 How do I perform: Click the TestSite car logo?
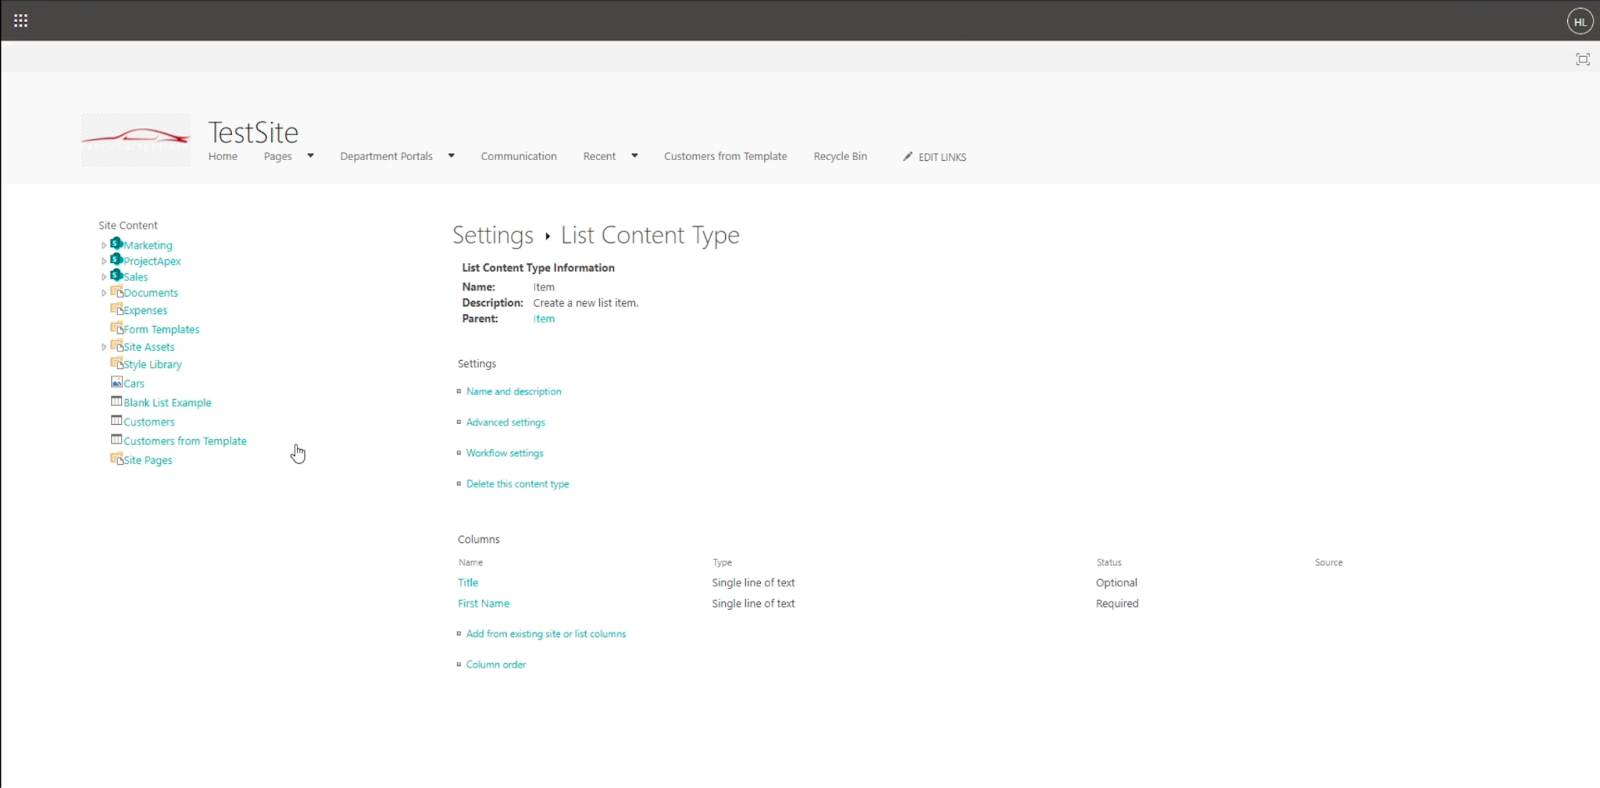(x=136, y=139)
